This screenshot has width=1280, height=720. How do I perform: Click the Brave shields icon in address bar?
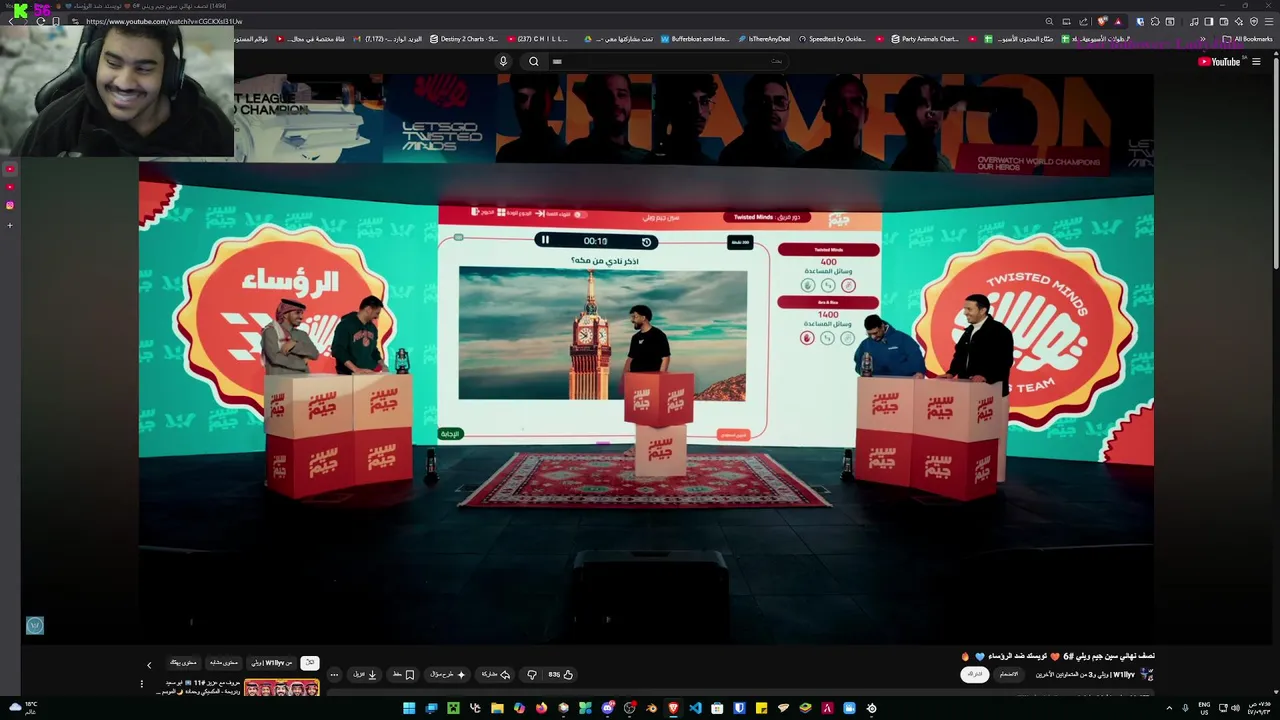1103,21
